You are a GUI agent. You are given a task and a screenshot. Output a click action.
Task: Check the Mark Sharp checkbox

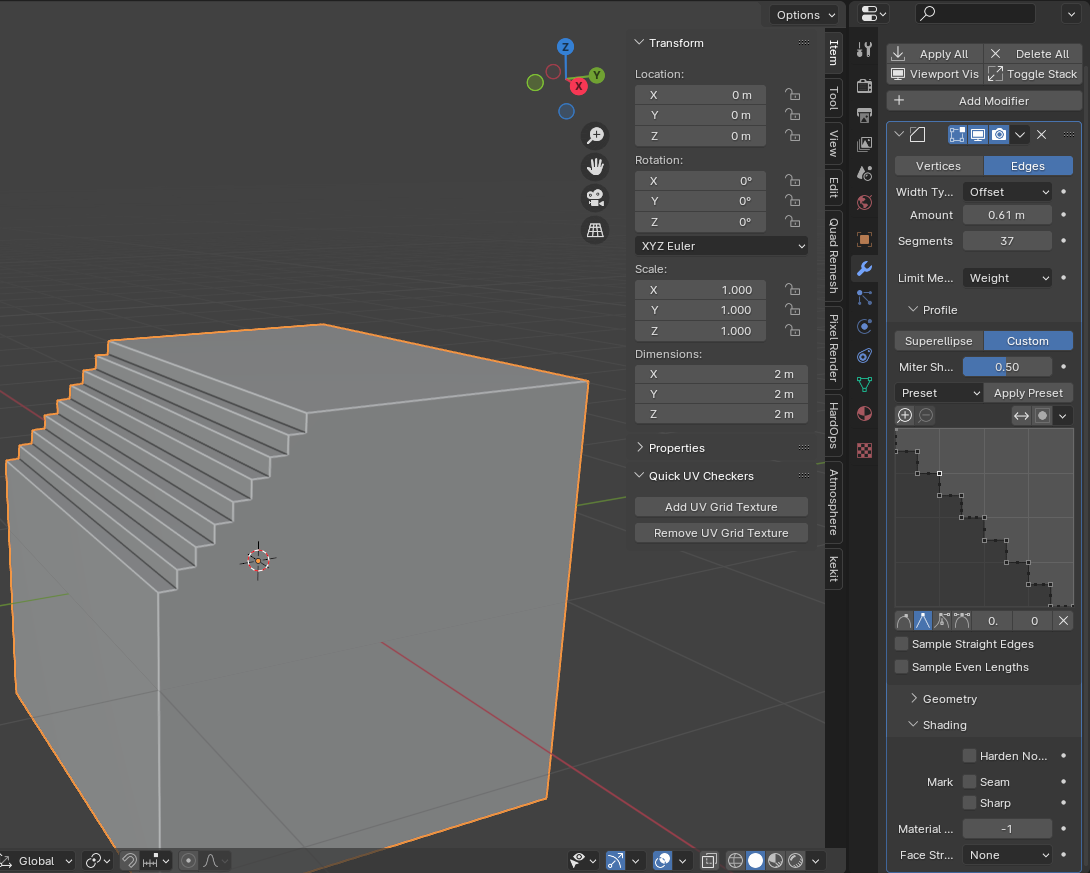pos(969,803)
